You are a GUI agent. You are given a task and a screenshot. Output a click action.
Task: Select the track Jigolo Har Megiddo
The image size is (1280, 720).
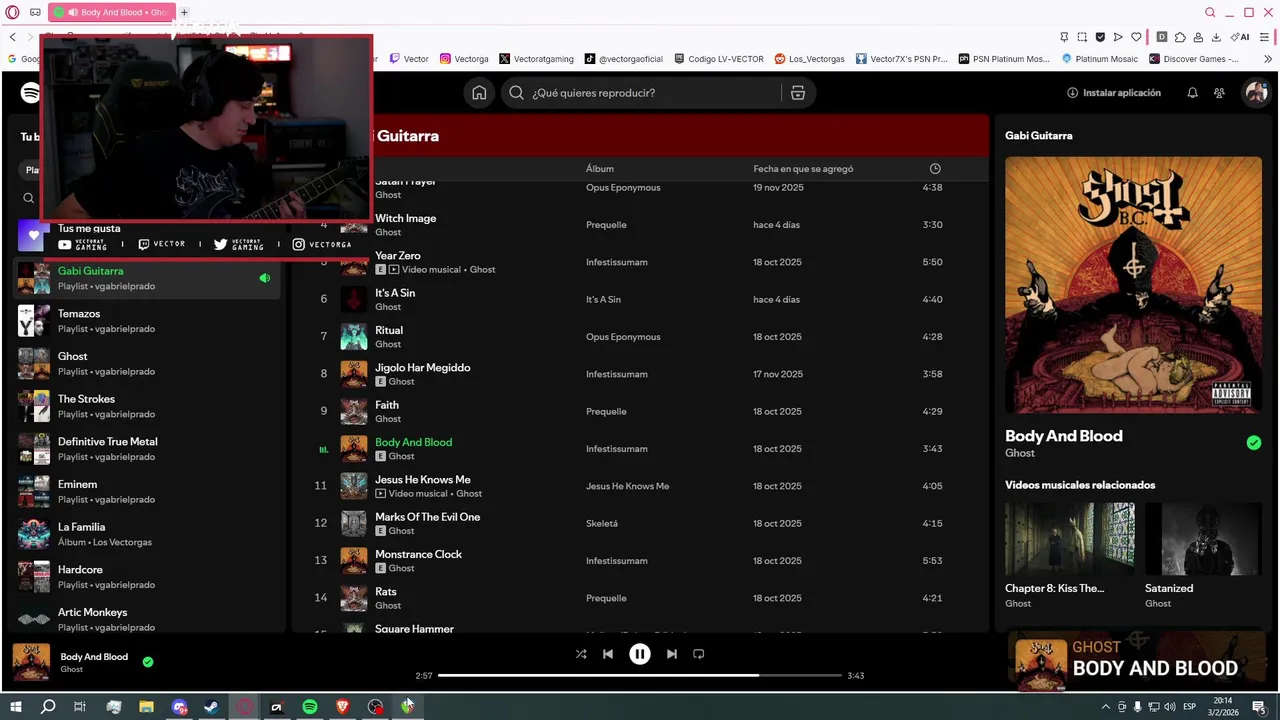pos(422,367)
